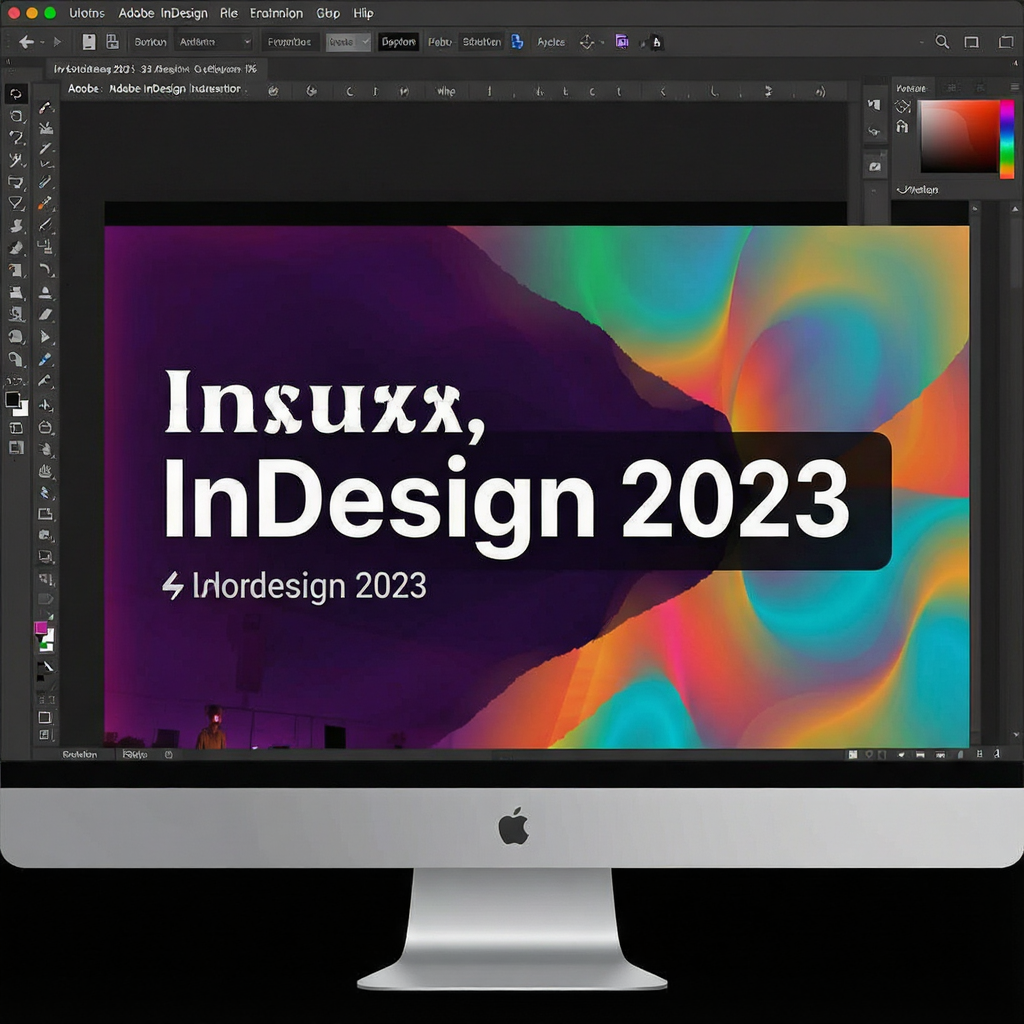This screenshot has height=1024, width=1024.
Task: Click the magenta color swatch in the toolbox
Action: coord(40,628)
